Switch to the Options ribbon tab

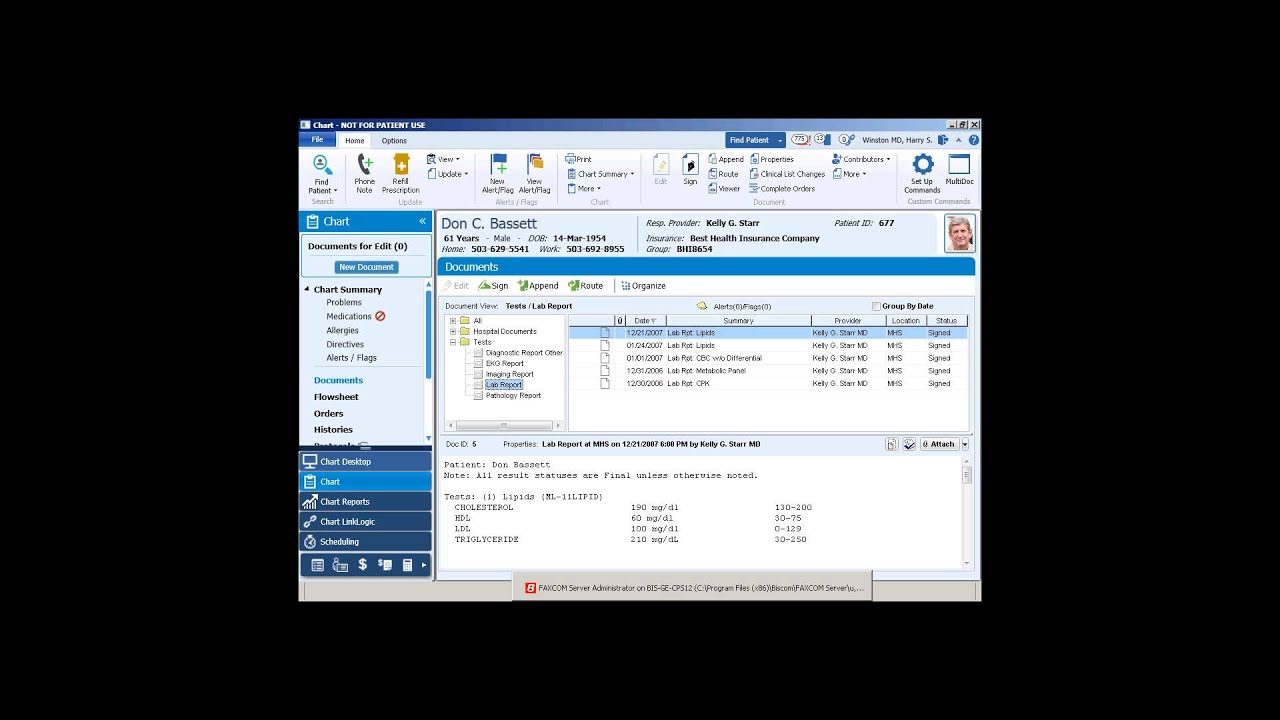click(x=394, y=141)
